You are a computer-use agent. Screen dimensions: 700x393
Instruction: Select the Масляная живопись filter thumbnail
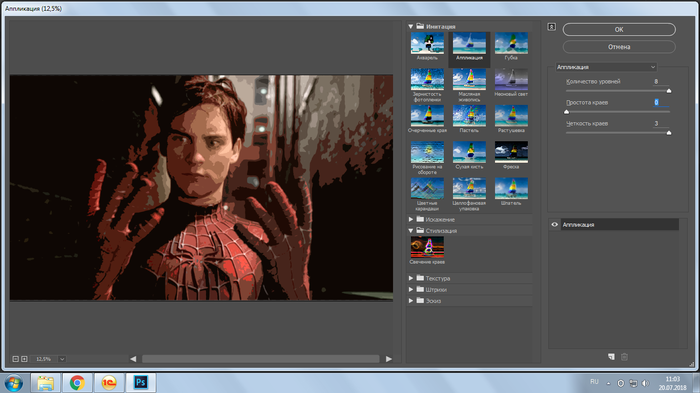(469, 79)
